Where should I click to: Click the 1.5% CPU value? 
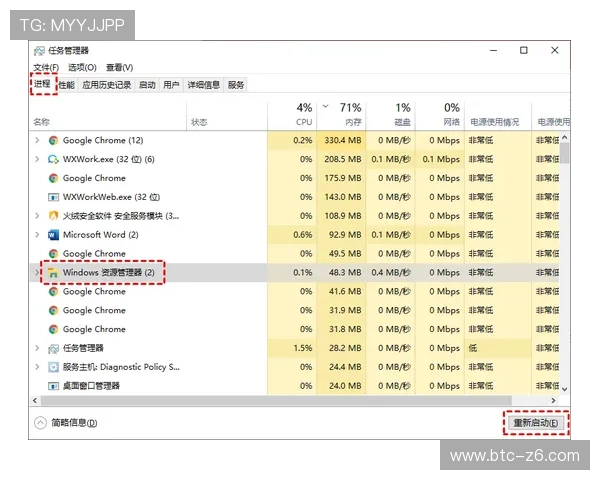[x=303, y=348]
